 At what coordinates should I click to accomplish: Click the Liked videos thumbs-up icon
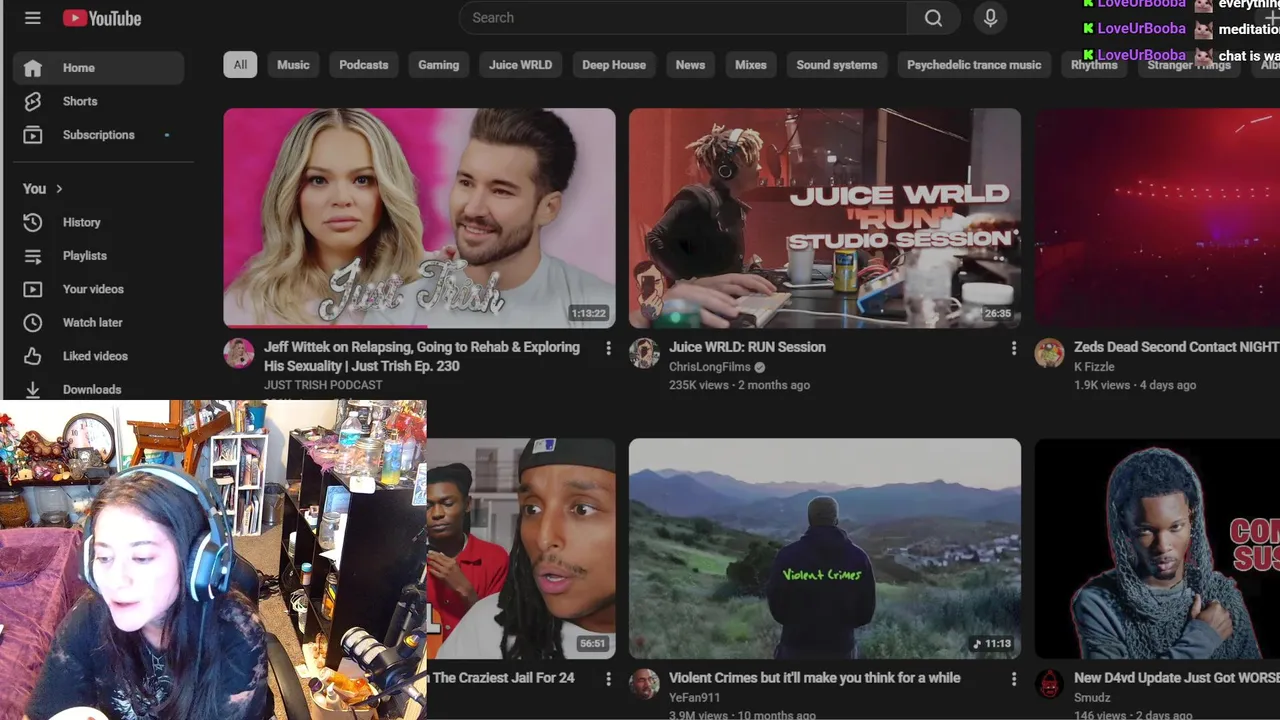click(33, 356)
